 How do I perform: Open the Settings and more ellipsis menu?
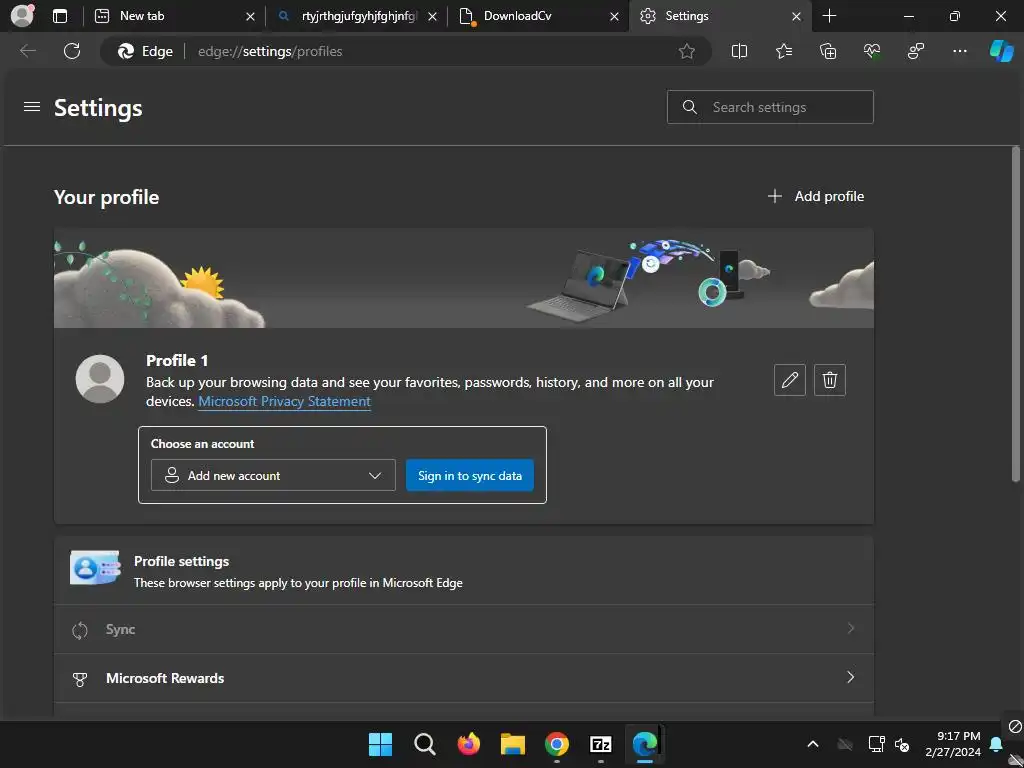point(959,51)
